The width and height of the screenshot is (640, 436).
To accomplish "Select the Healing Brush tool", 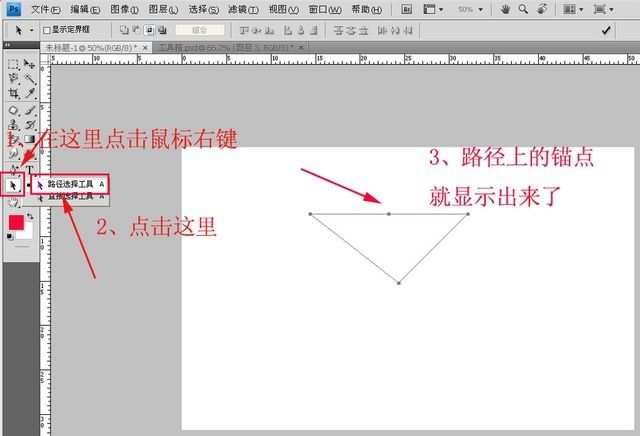I will coord(13,110).
